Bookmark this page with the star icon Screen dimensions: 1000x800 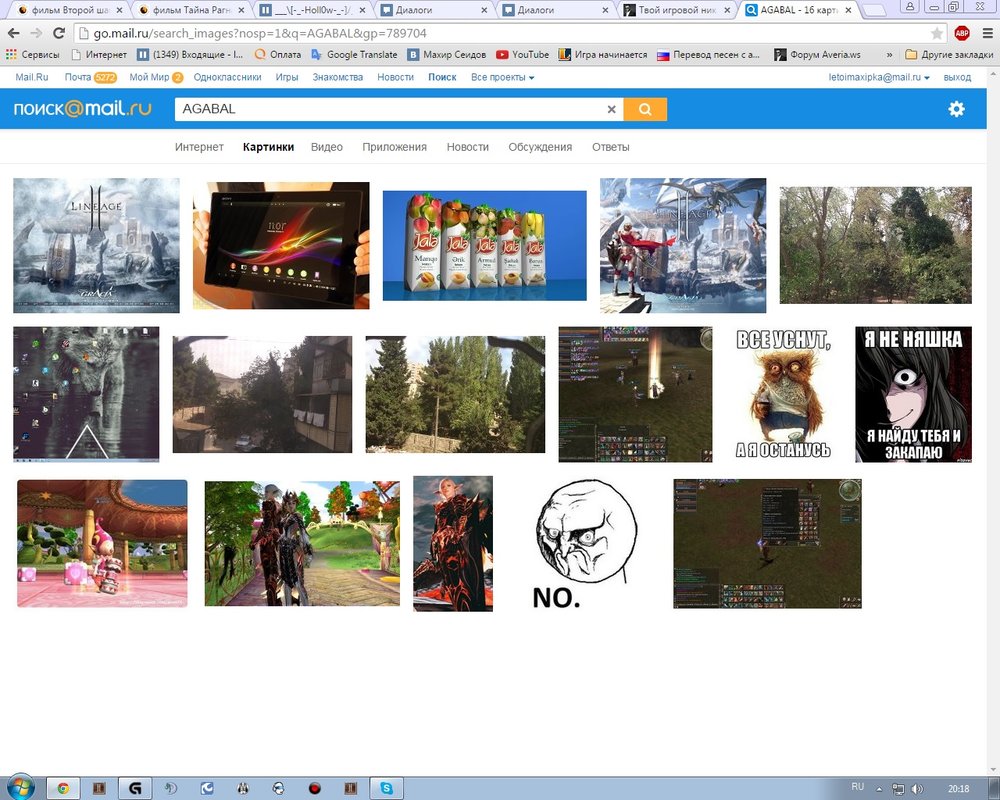pos(937,33)
